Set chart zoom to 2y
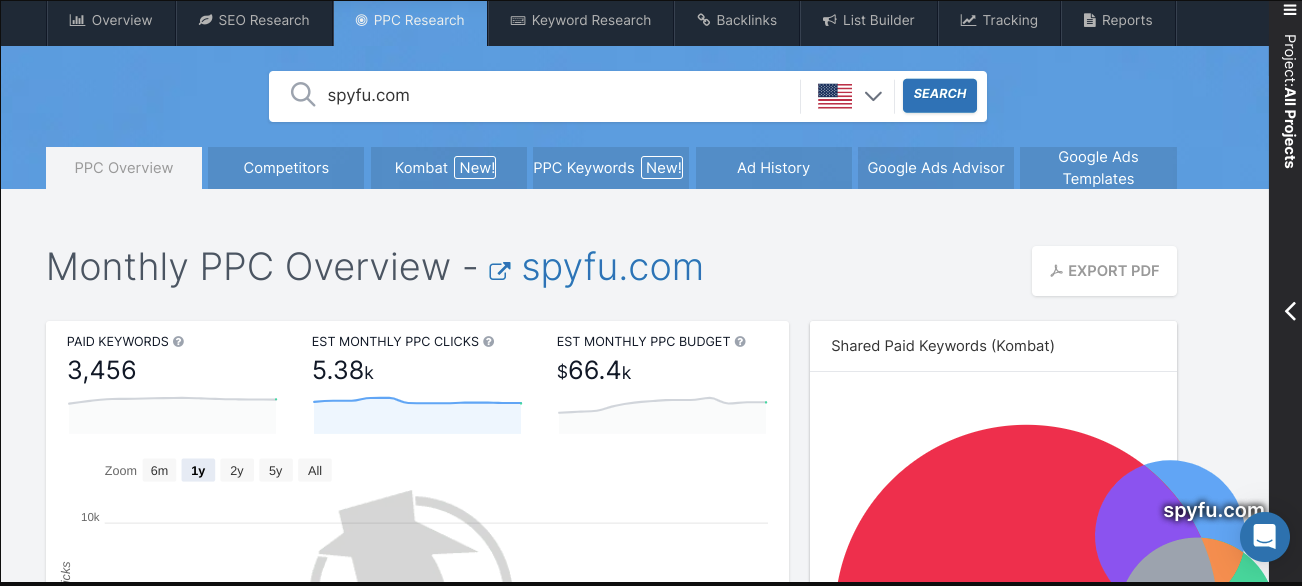This screenshot has height=586, width=1302. coord(237,471)
